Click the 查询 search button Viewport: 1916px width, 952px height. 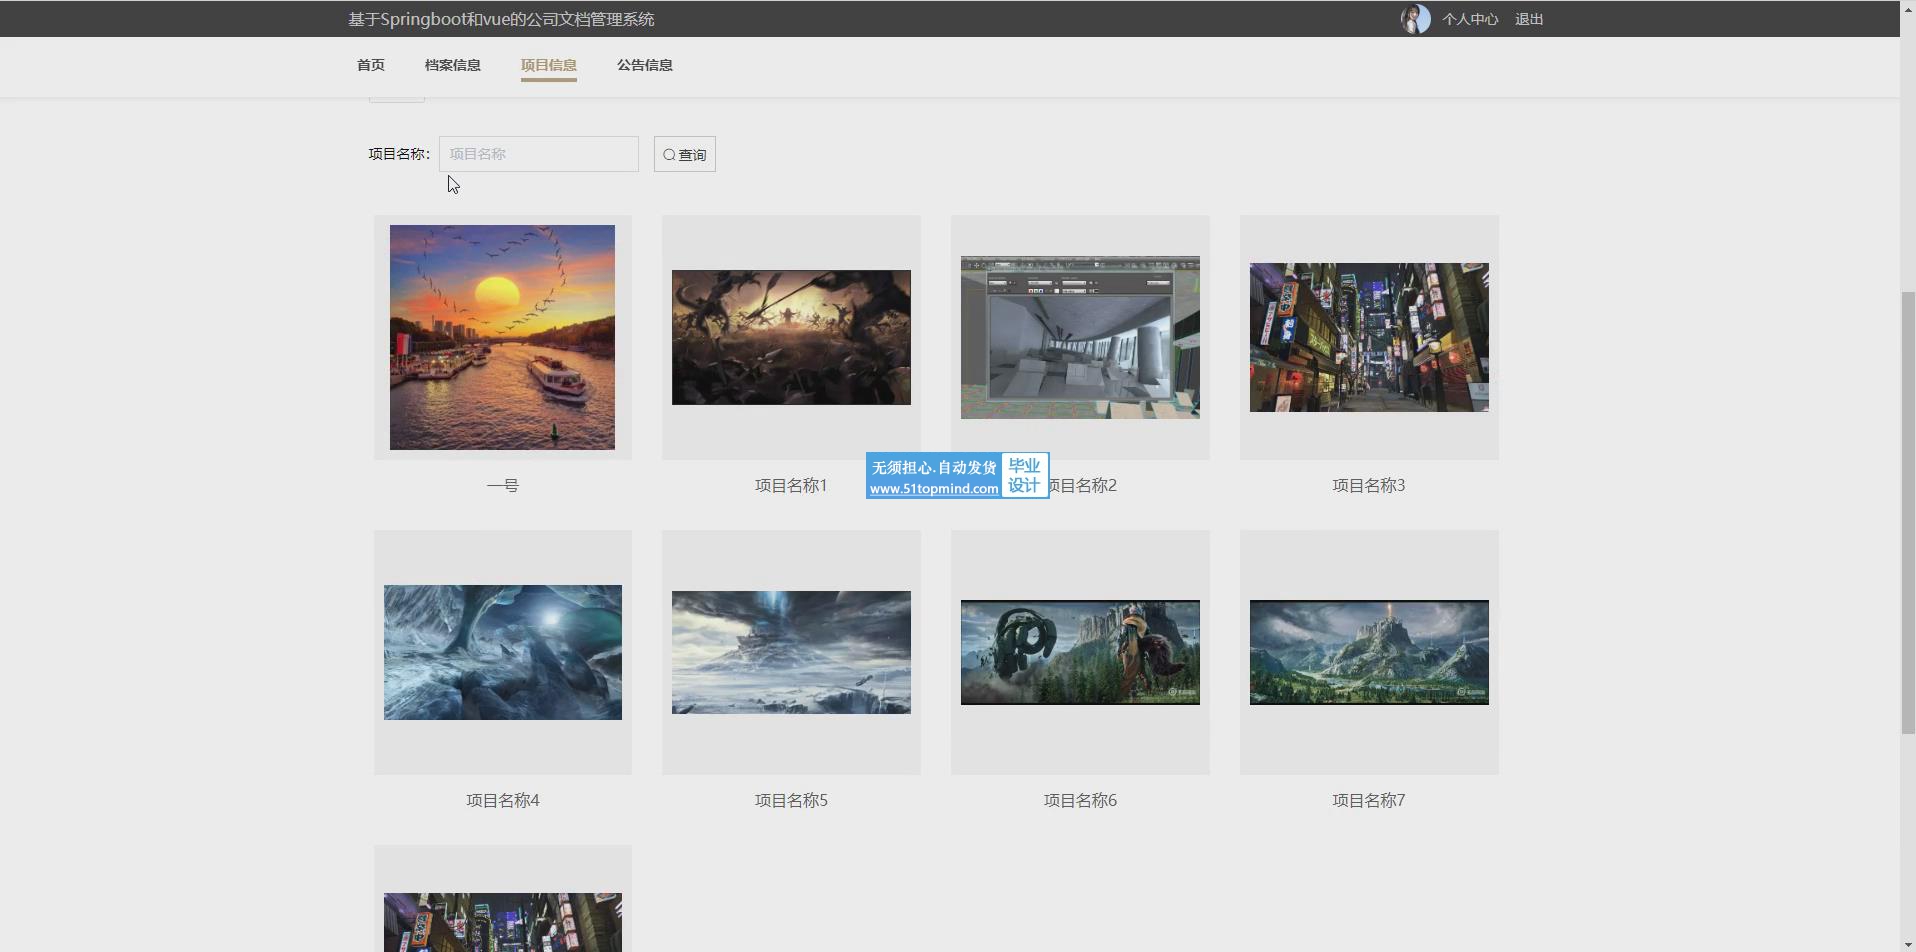tap(684, 154)
